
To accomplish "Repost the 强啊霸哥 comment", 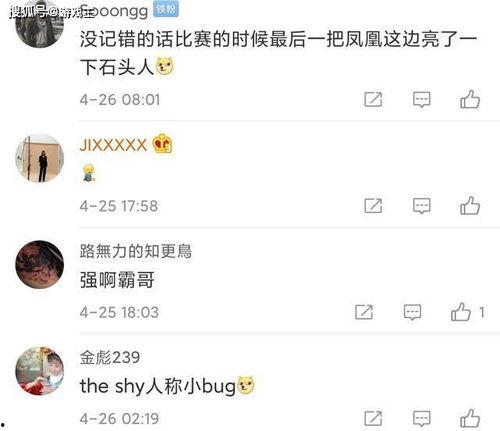I will tap(364, 312).
